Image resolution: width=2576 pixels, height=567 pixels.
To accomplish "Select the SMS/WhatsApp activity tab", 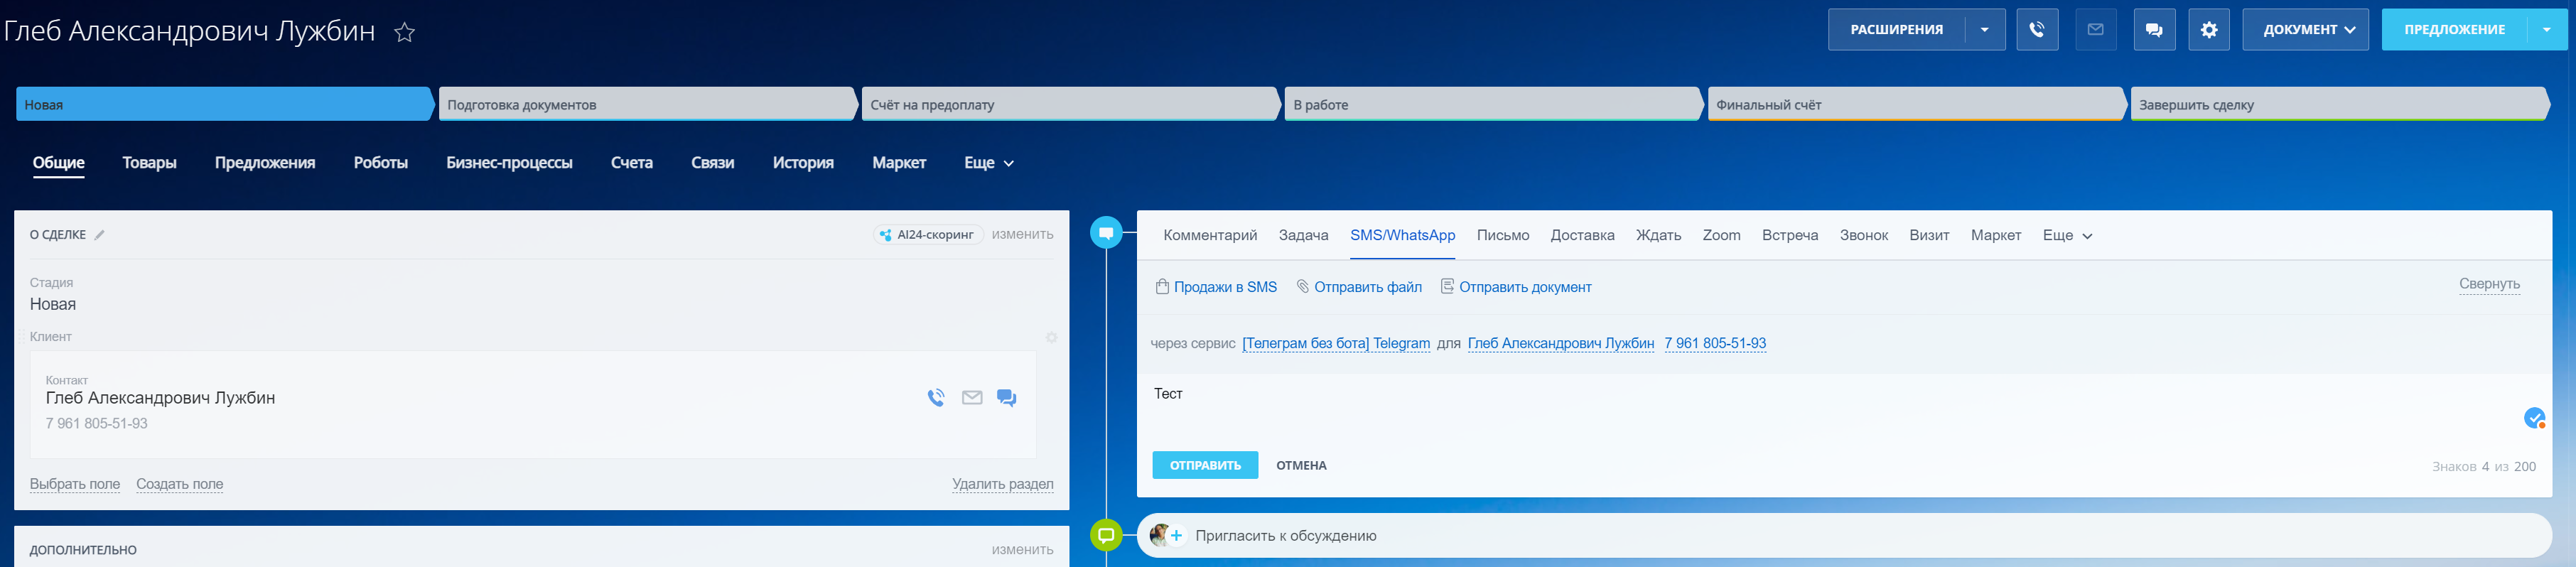I will (x=1402, y=236).
